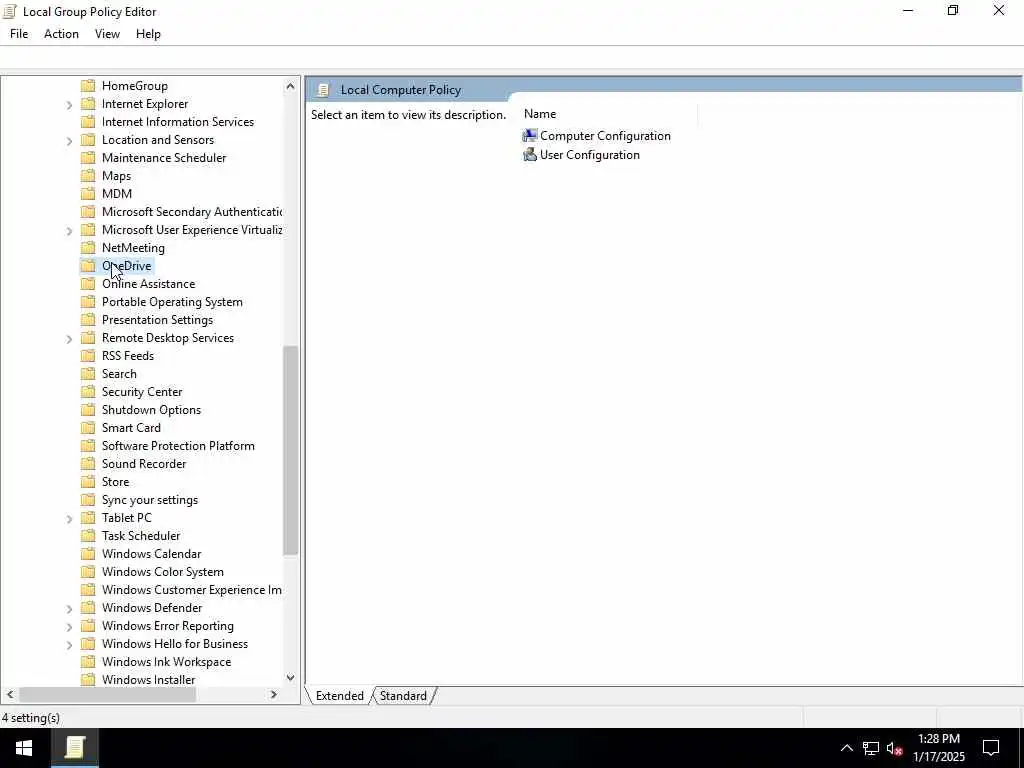The width and height of the screenshot is (1024, 768).
Task: Click the Maintenance Scheduler folder icon
Action: click(x=88, y=157)
